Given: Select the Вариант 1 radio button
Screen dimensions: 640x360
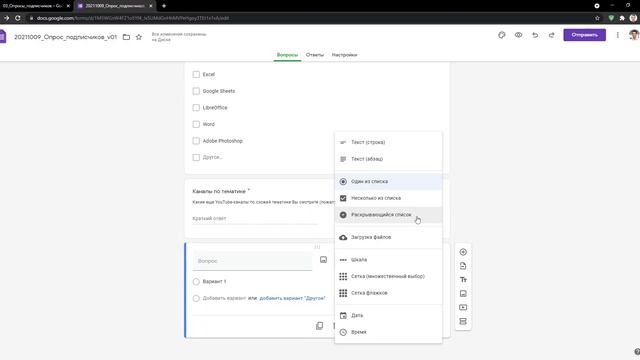Looking at the screenshot, I should 196,282.
